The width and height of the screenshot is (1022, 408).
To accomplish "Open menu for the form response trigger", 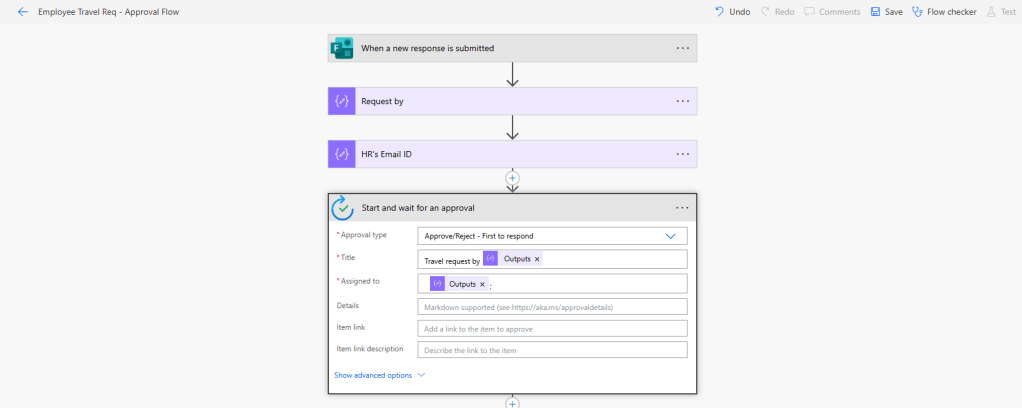I will click(x=682, y=48).
